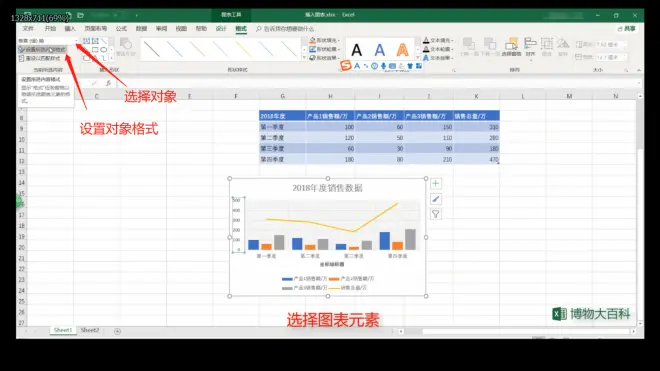Click Reset to Match Style button

[x=40, y=59]
